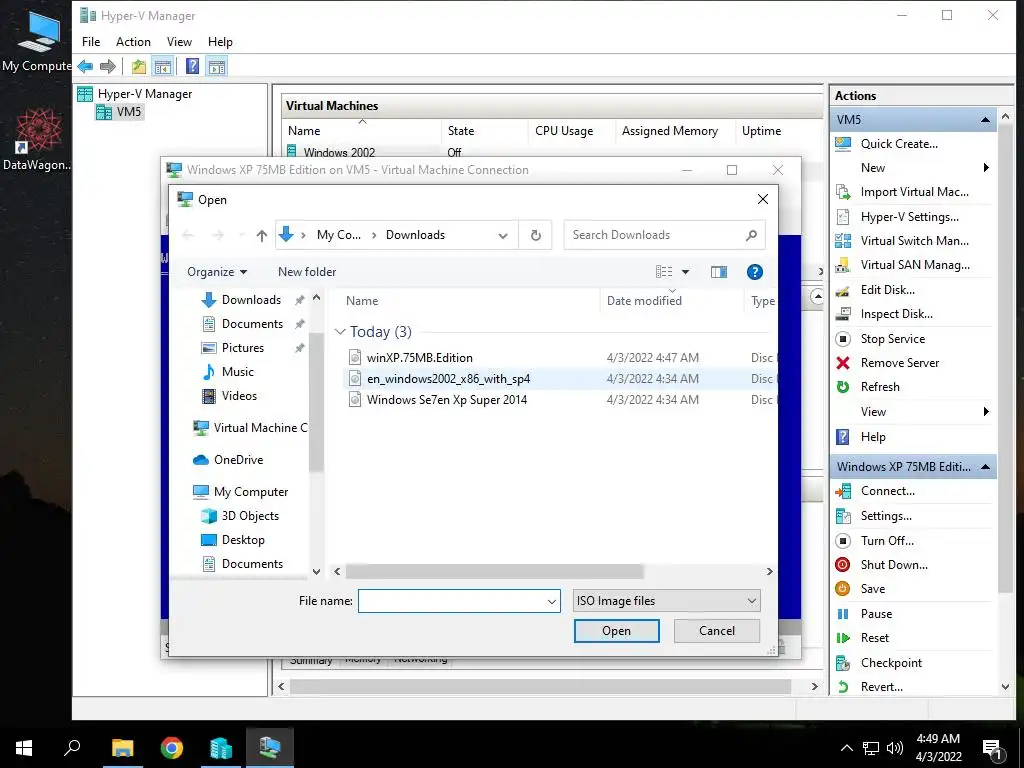Click into the File name input field
The image size is (1024, 768).
[452, 601]
